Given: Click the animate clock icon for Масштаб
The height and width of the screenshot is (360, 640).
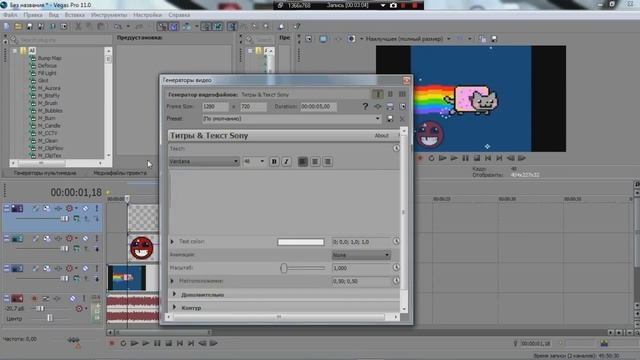Looking at the screenshot, I should 396,268.
